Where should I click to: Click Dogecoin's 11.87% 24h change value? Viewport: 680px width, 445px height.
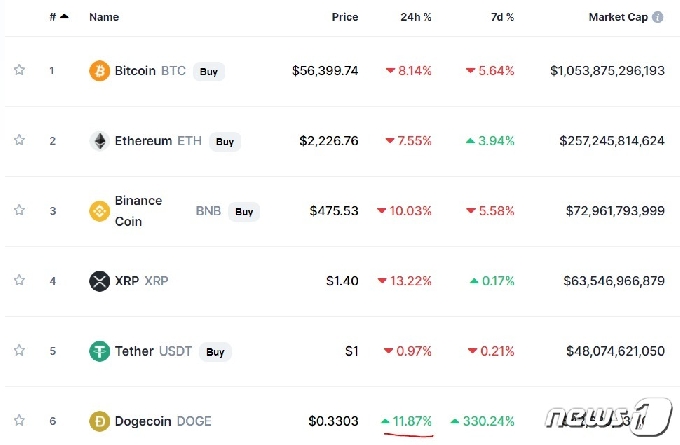pyautogui.click(x=411, y=421)
